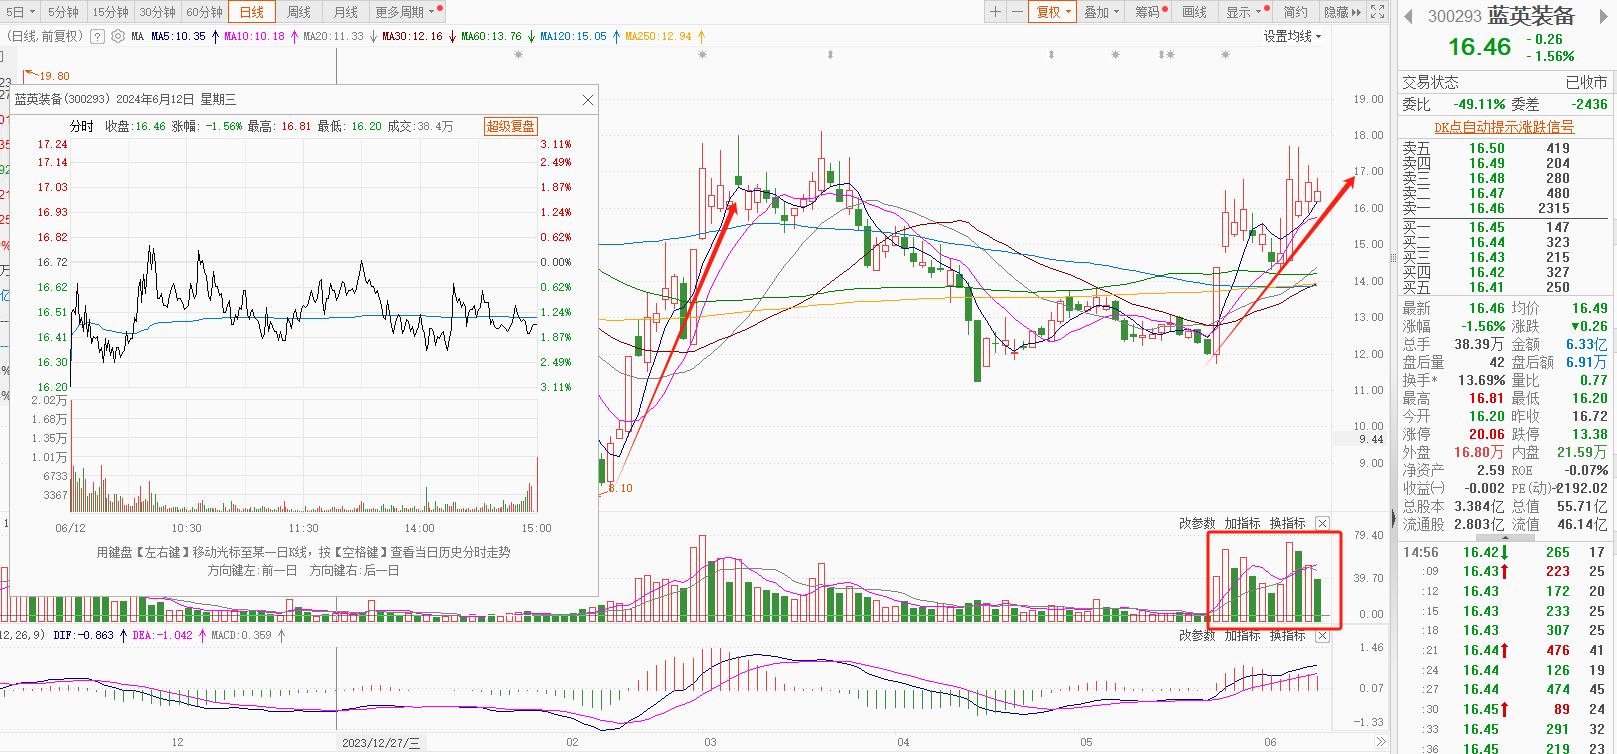Expand the 更多周期 dropdown
The width and height of the screenshot is (1617, 754).
[x=406, y=12]
